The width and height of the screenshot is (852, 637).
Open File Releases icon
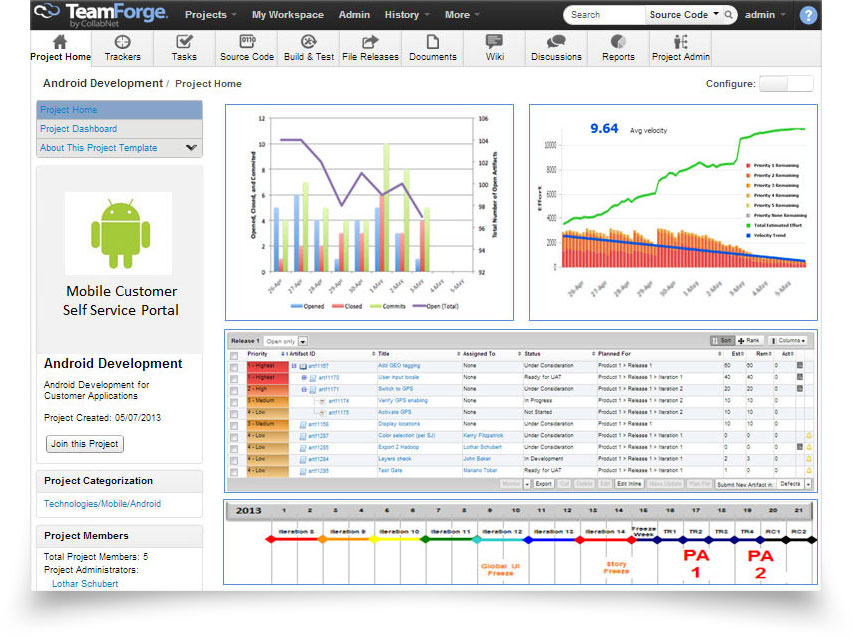tap(370, 46)
